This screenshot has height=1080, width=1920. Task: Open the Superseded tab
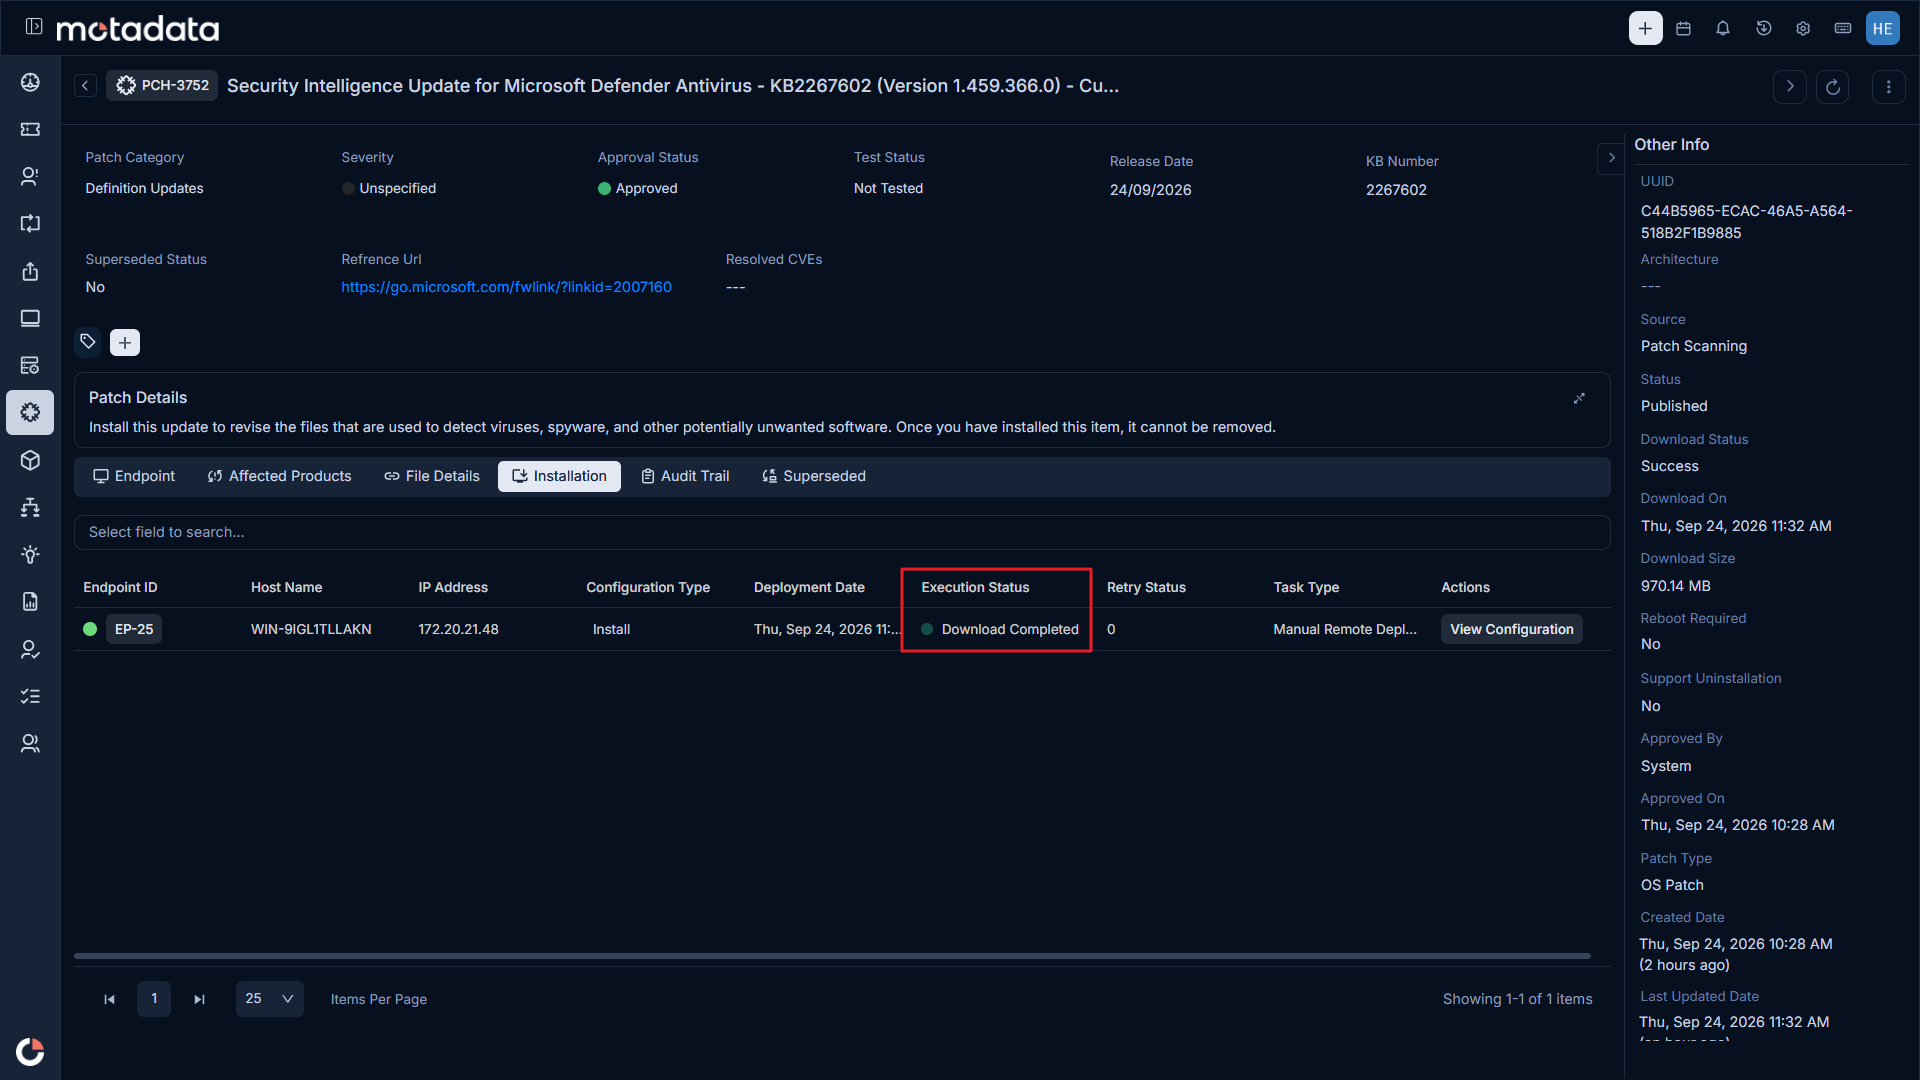point(814,476)
